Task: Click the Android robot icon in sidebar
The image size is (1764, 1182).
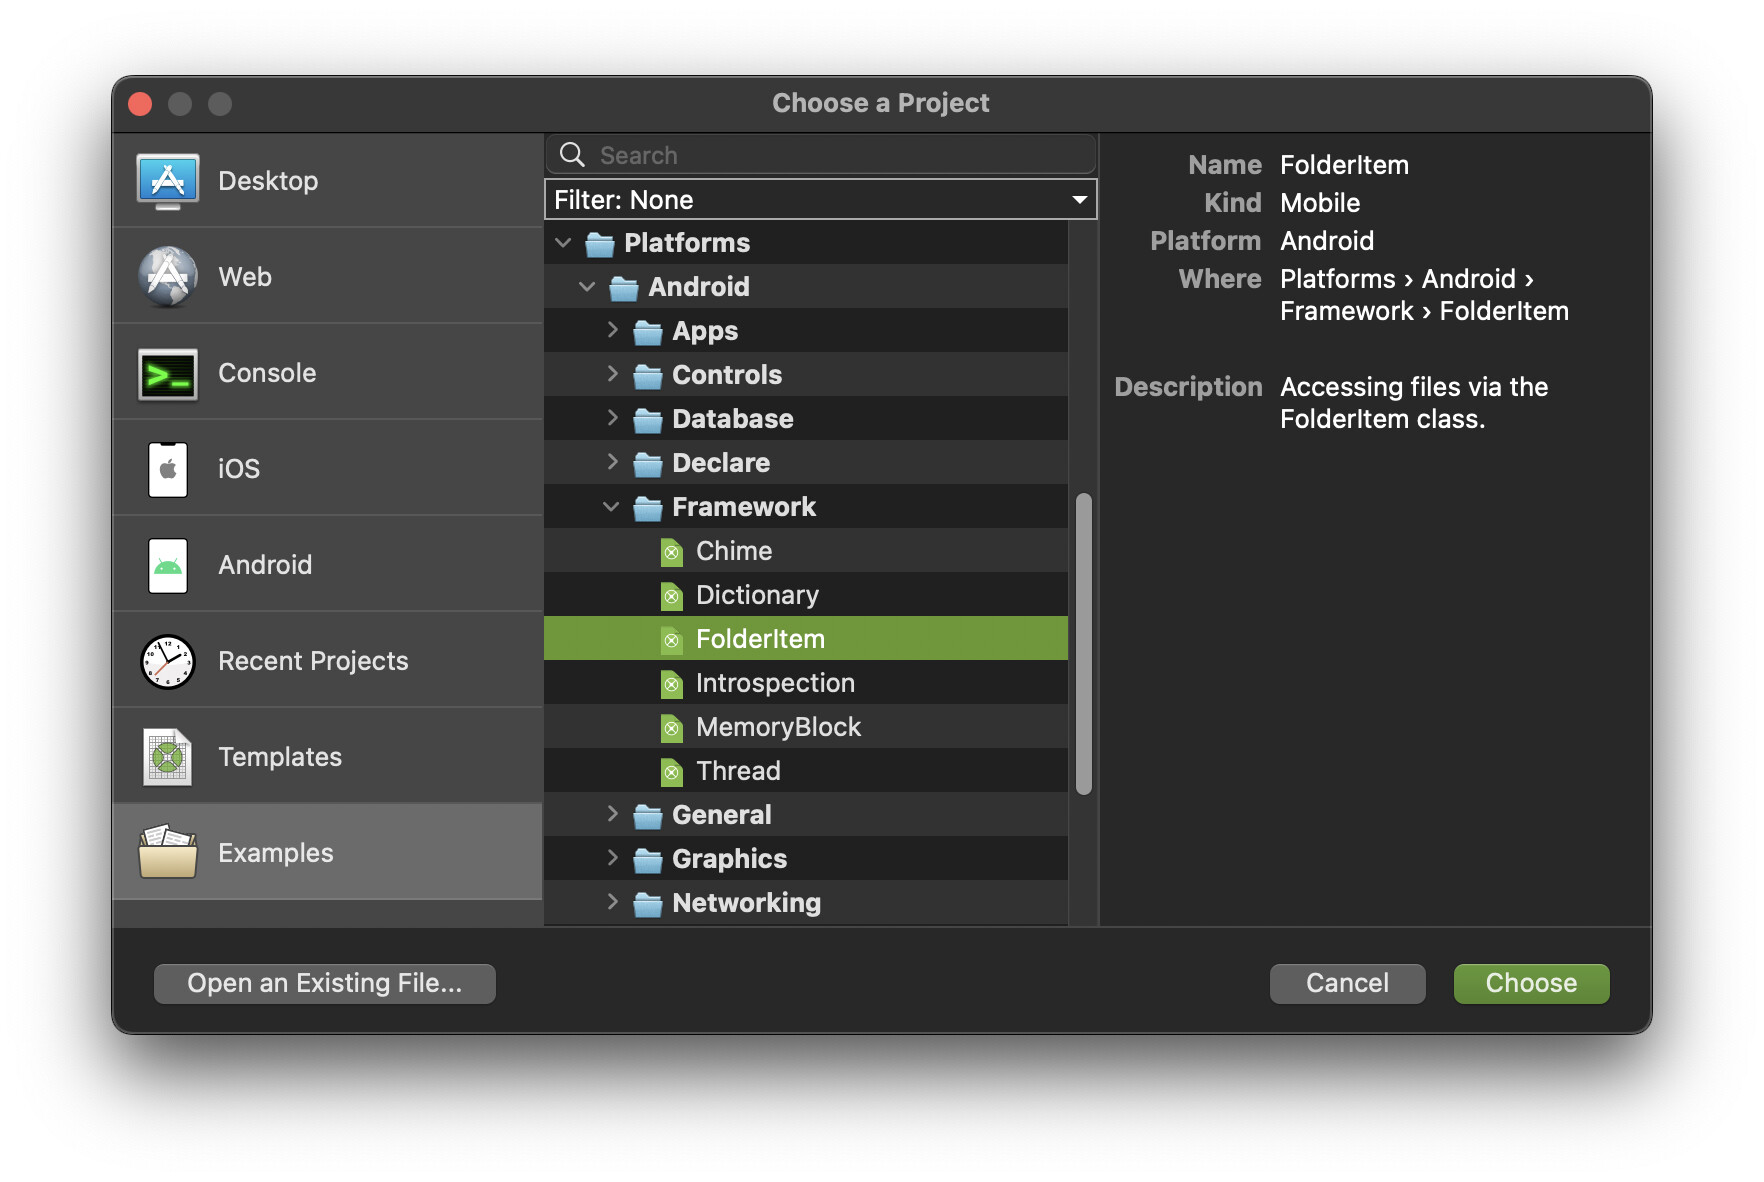Action: 168,565
